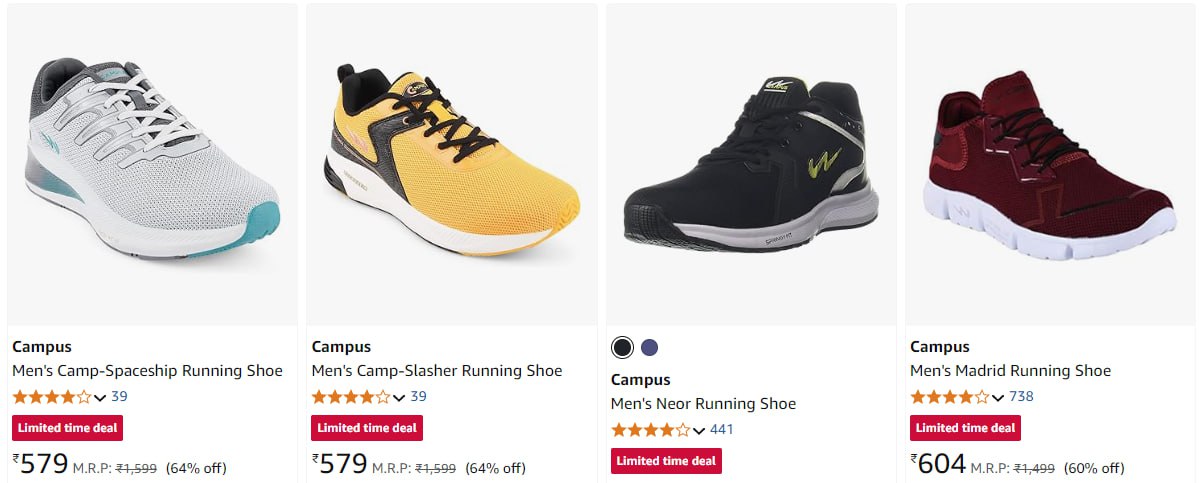Open Men's Camp-Slasher Running Shoe title
This screenshot has height=483, width=1201.
click(437, 371)
